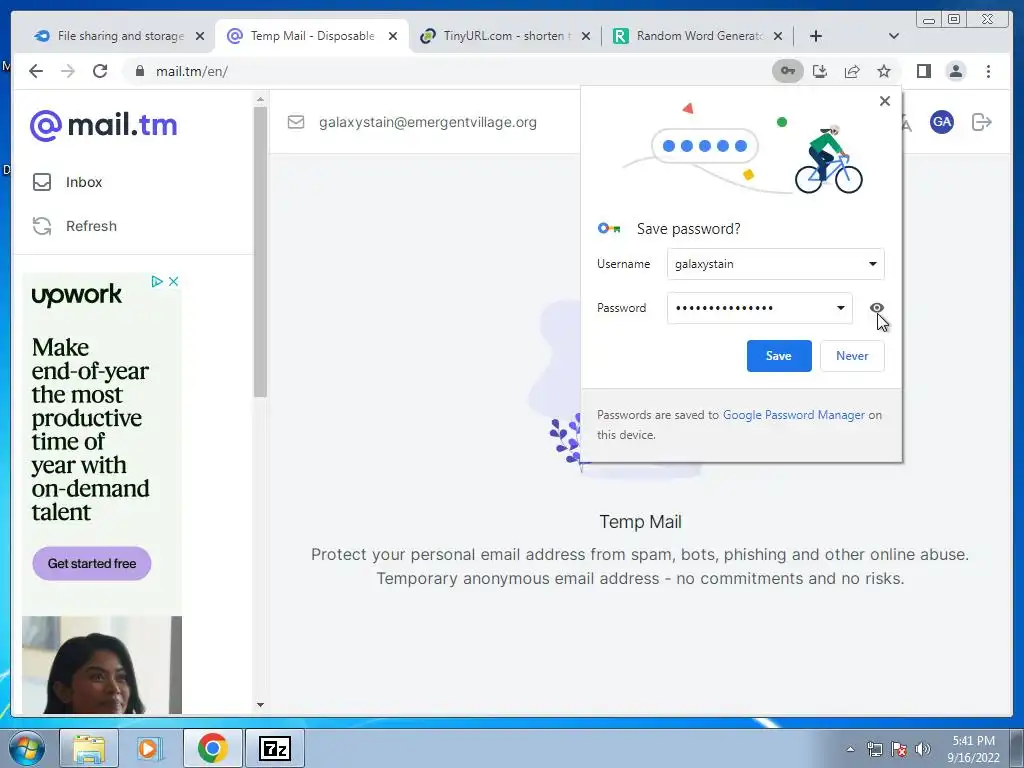Click the address bar URL mail.tm/en/
The image size is (1024, 768).
pos(191,71)
